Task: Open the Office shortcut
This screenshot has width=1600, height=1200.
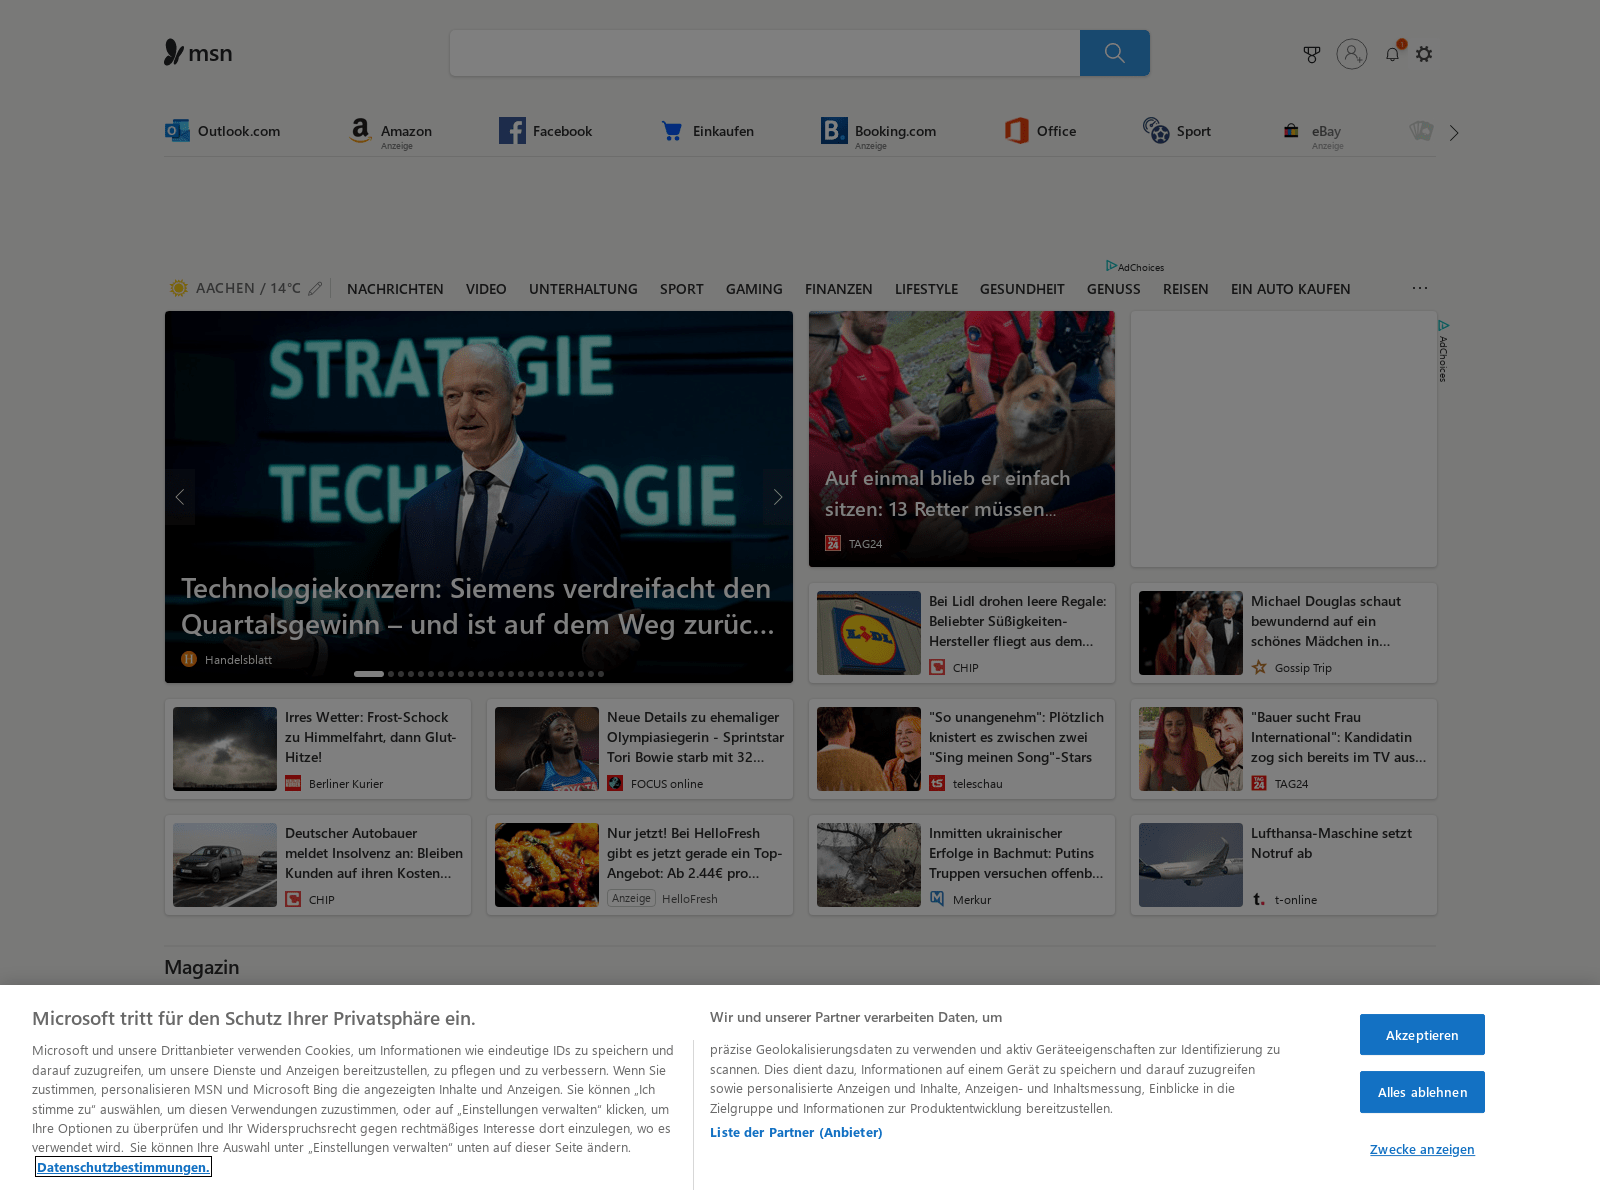Action: [1041, 131]
